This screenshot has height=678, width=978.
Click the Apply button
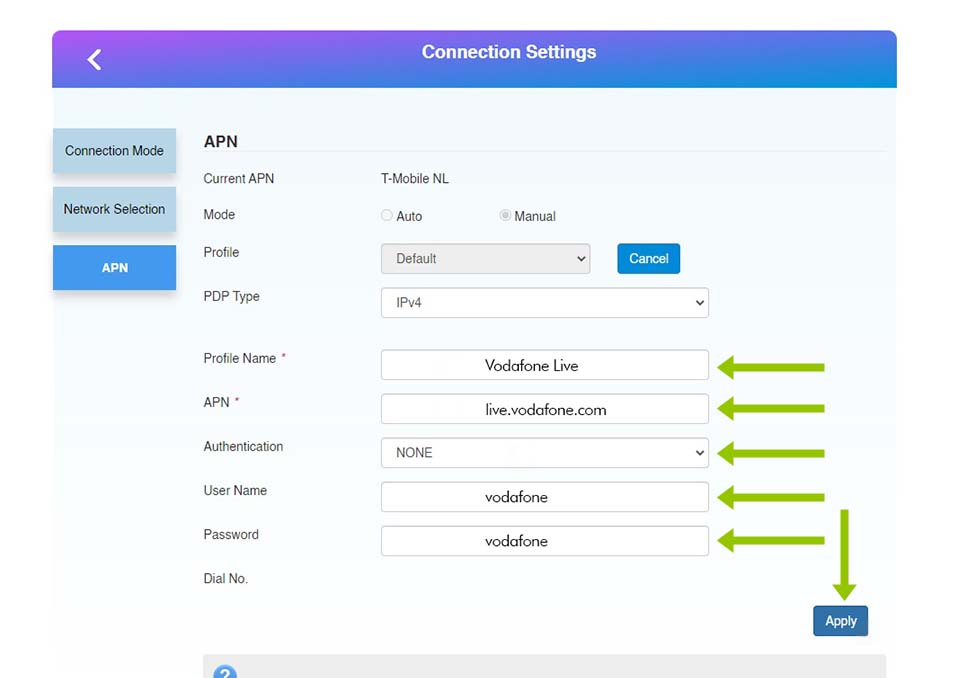tap(840, 621)
